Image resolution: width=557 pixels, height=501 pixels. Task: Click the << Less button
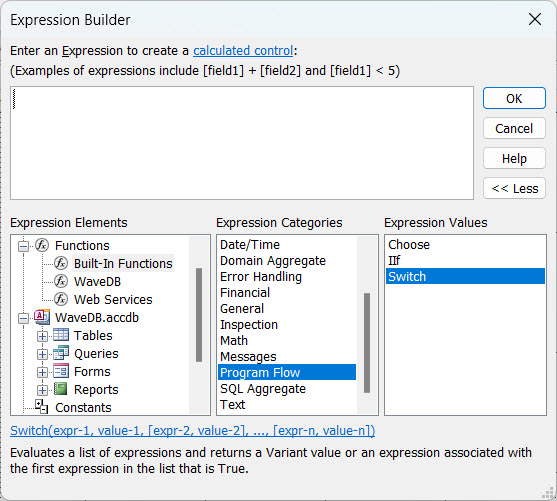[x=514, y=188]
